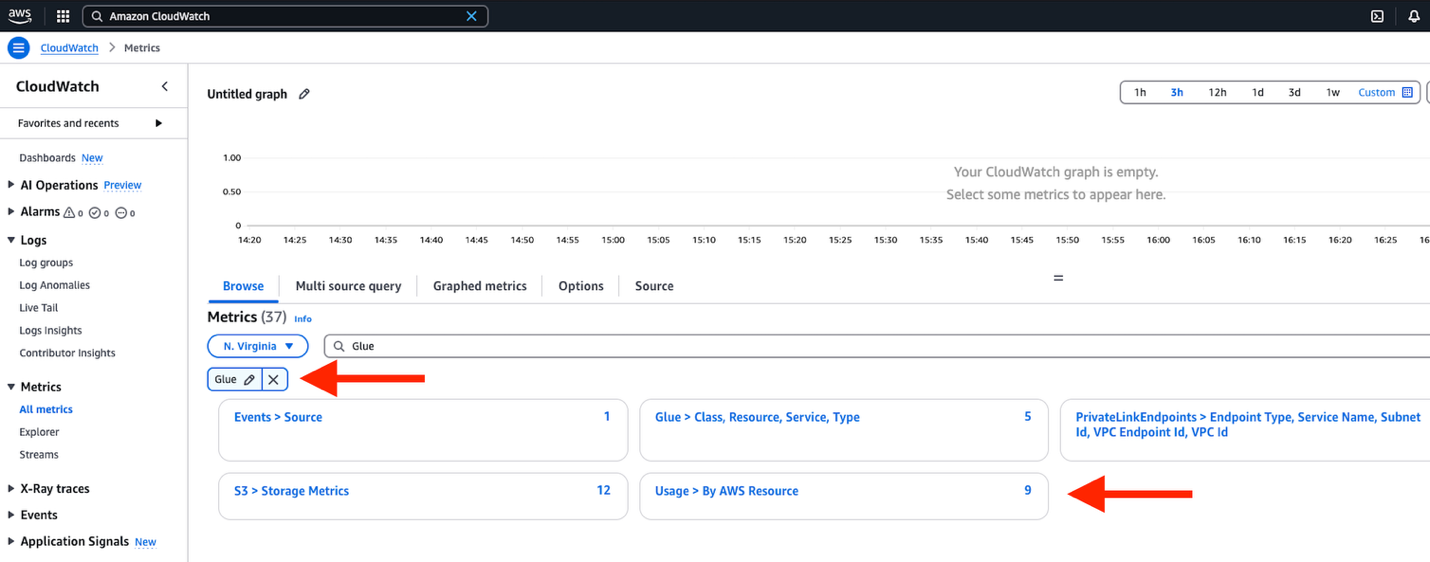The height and width of the screenshot is (562, 1430).
Task: Expand the X-Ray traces section
Action: [x=11, y=489]
